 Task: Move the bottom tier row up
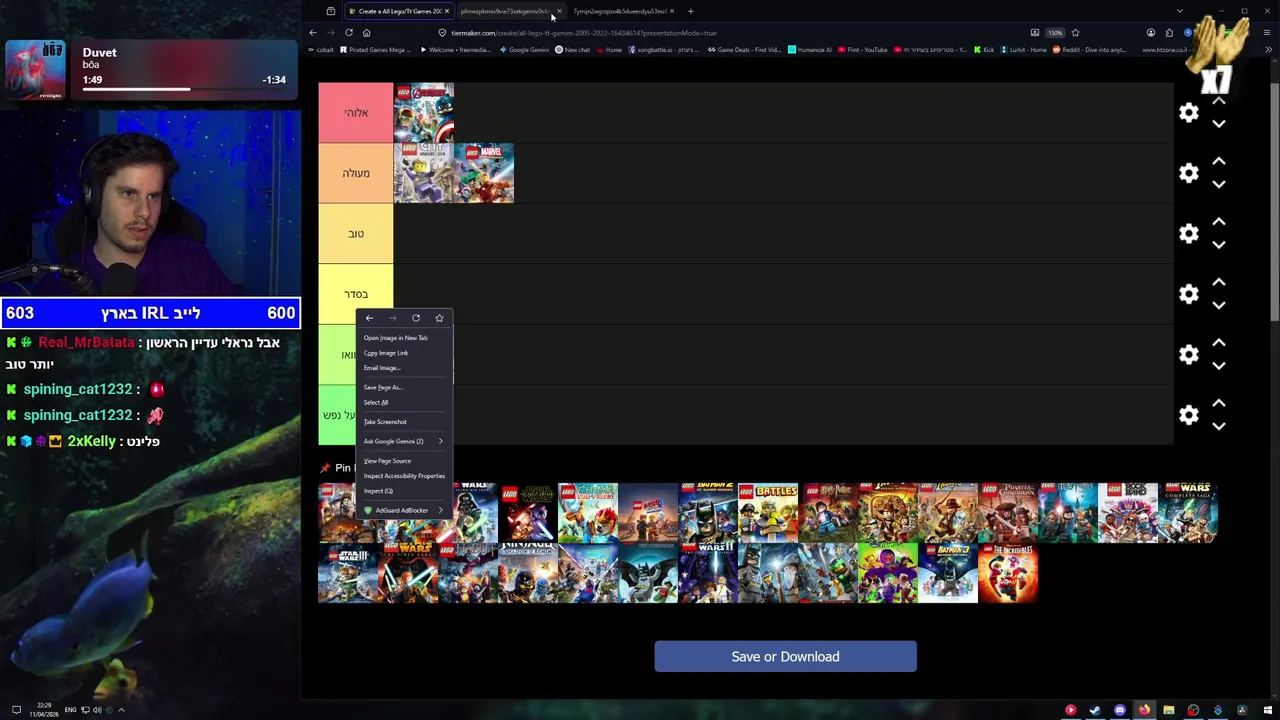[1219, 403]
